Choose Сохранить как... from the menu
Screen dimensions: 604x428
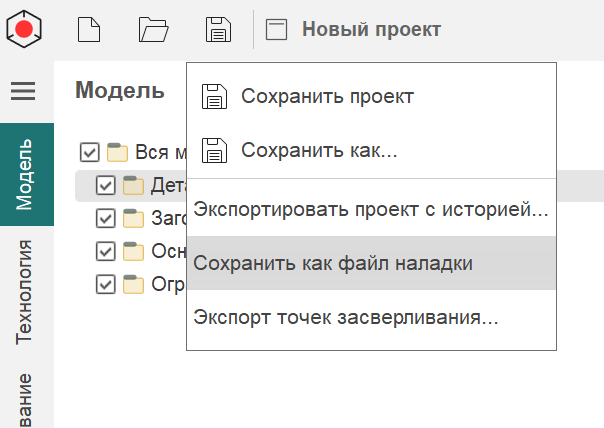coord(319,151)
